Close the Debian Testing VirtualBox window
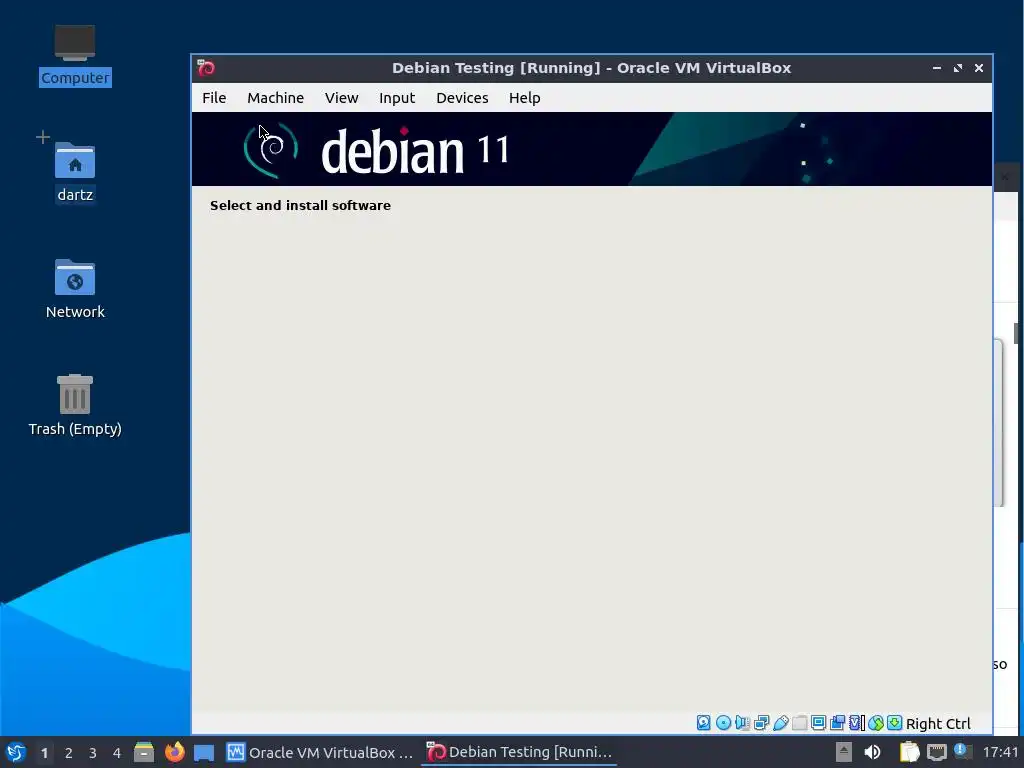Image resolution: width=1024 pixels, height=768 pixels. (x=978, y=68)
